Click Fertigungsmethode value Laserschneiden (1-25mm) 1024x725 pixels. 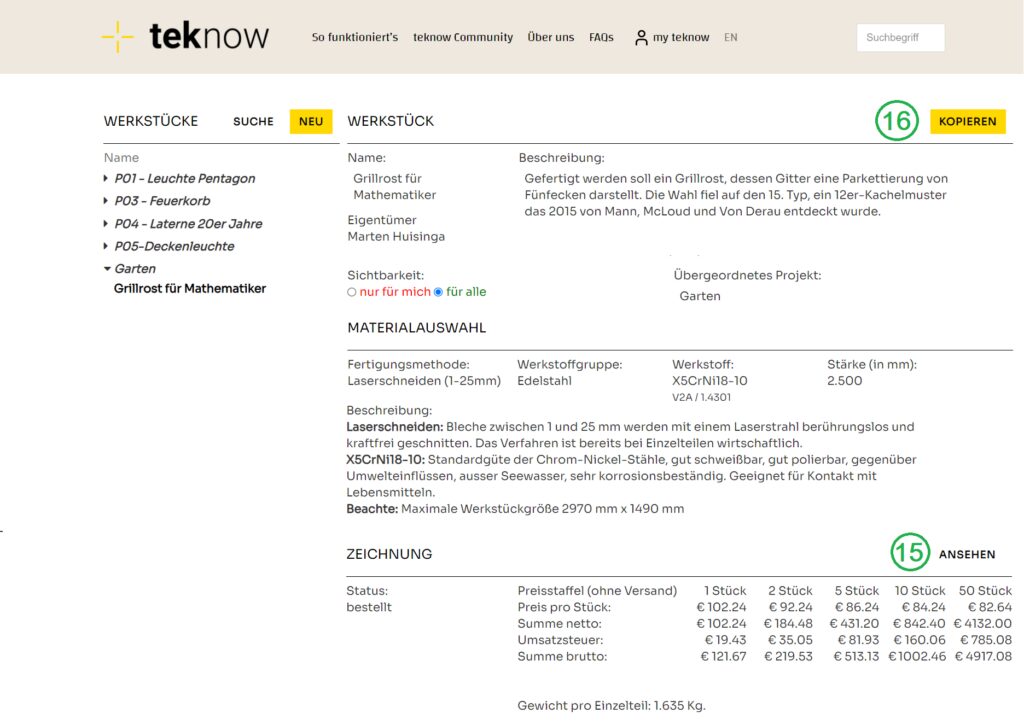424,381
